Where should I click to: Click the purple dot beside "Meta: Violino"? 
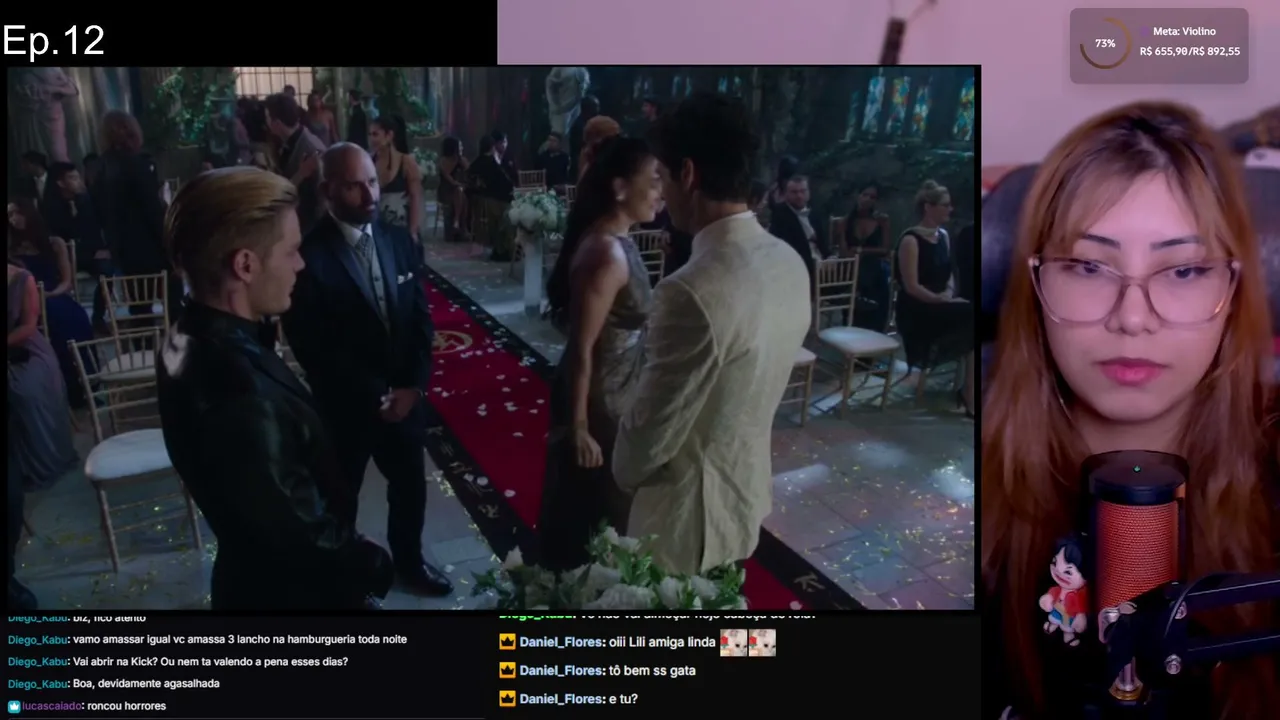1144,31
